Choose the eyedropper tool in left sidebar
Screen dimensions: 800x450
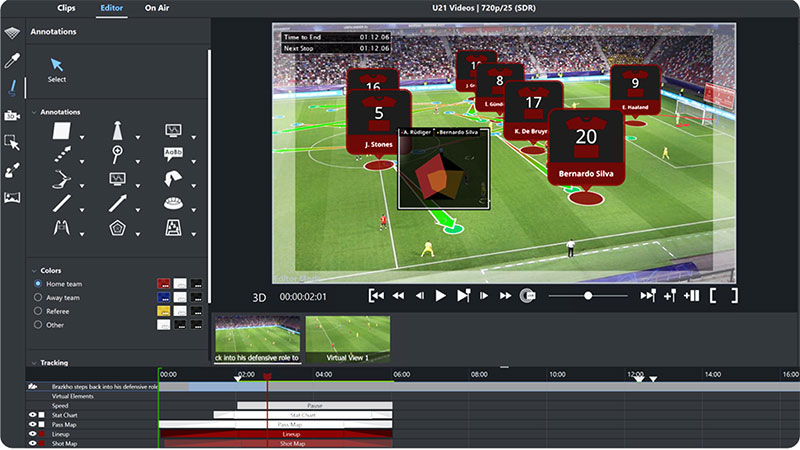click(x=12, y=60)
